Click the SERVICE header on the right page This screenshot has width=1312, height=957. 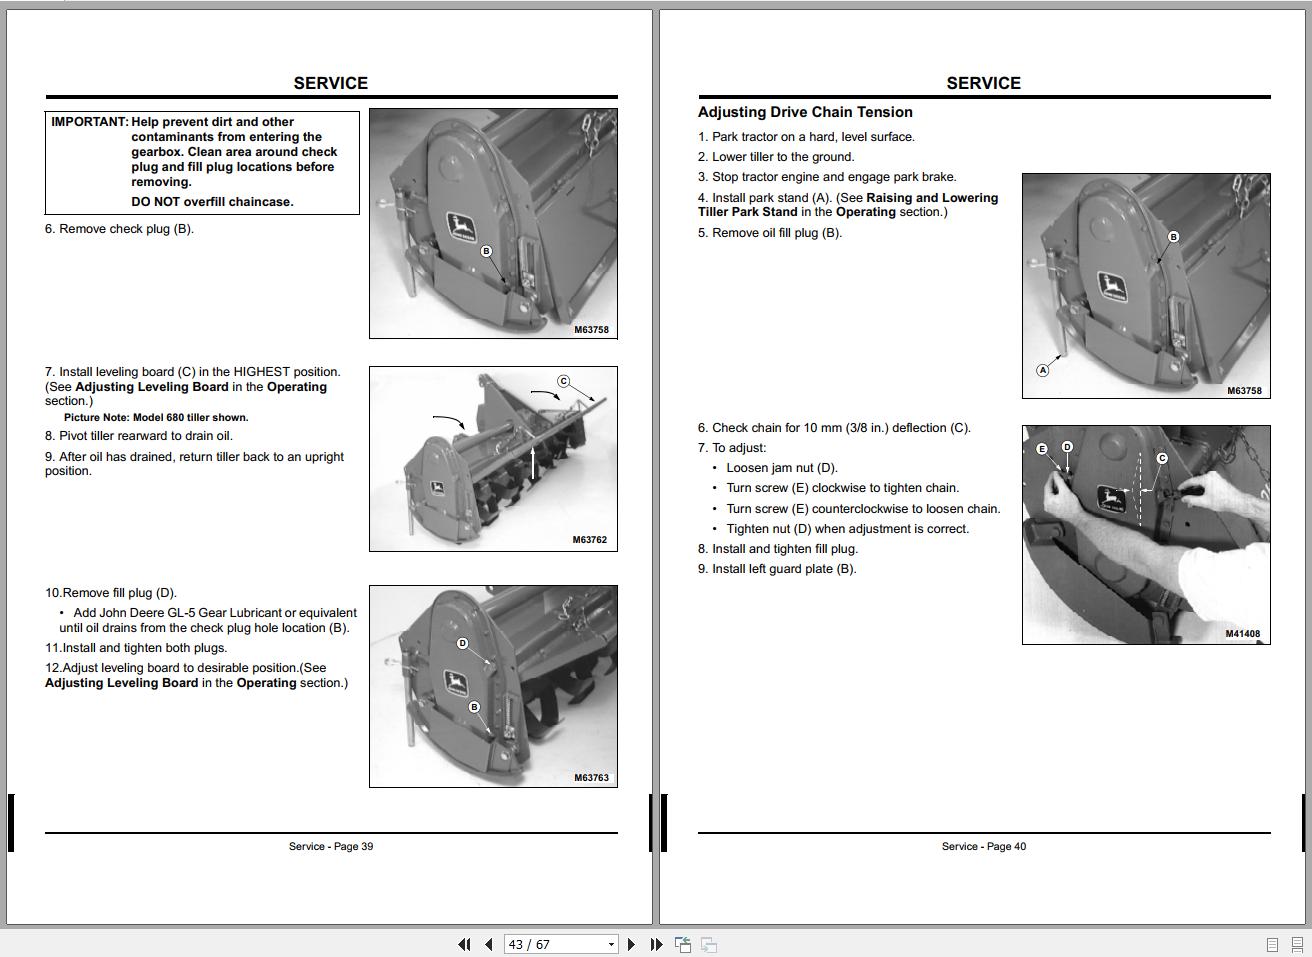983,83
